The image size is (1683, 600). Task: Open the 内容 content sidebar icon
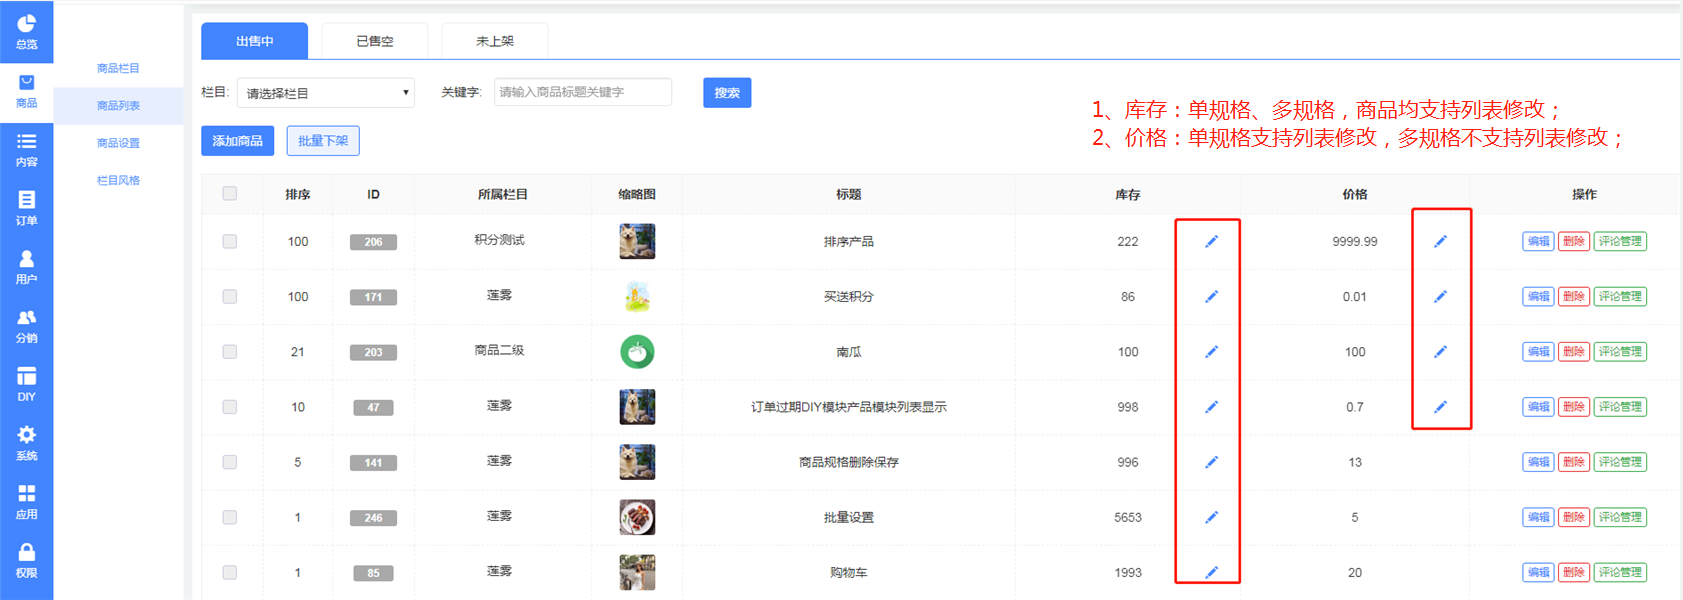(26, 150)
